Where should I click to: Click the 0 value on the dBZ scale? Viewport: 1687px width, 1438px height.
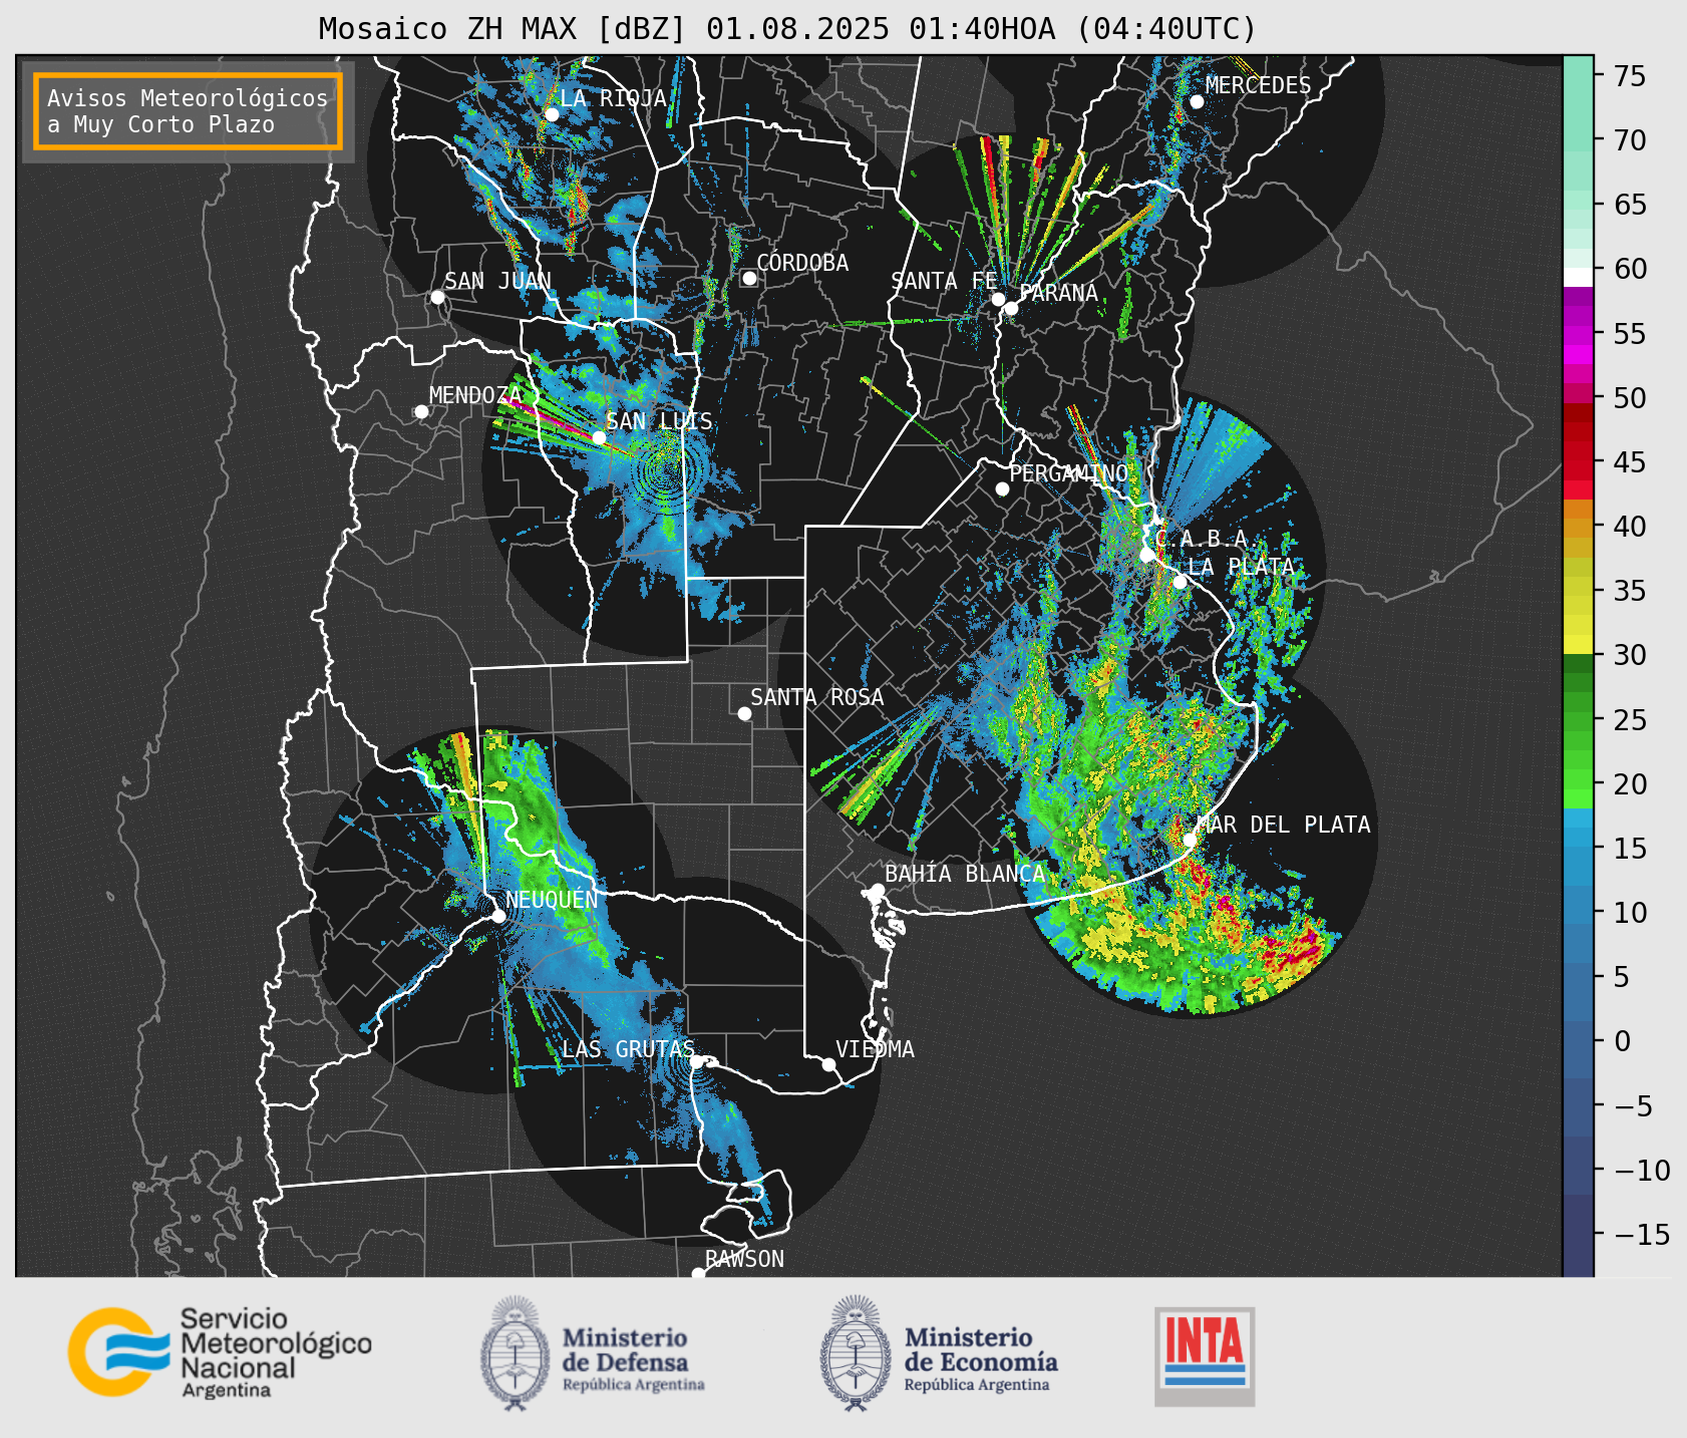click(x=1622, y=1041)
